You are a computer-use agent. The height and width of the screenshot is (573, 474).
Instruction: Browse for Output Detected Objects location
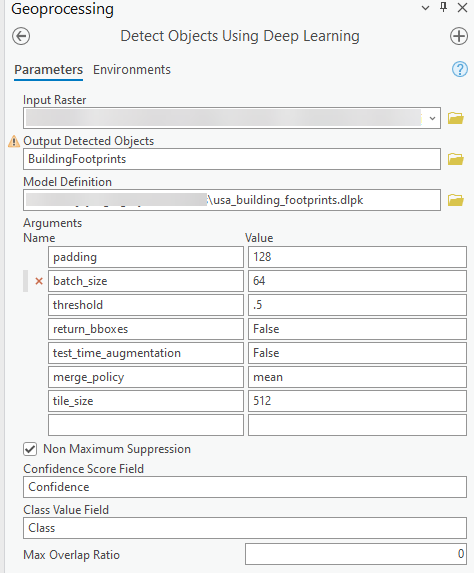click(456, 159)
